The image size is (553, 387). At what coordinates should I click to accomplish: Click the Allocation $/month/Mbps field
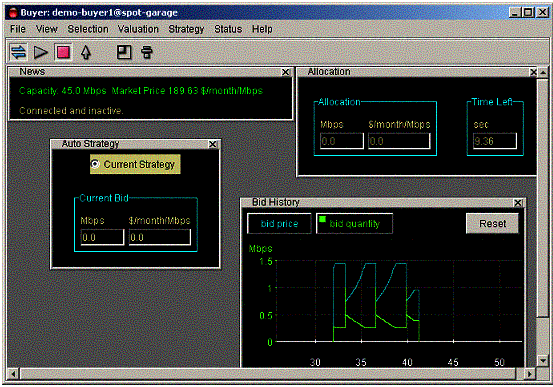click(399, 141)
